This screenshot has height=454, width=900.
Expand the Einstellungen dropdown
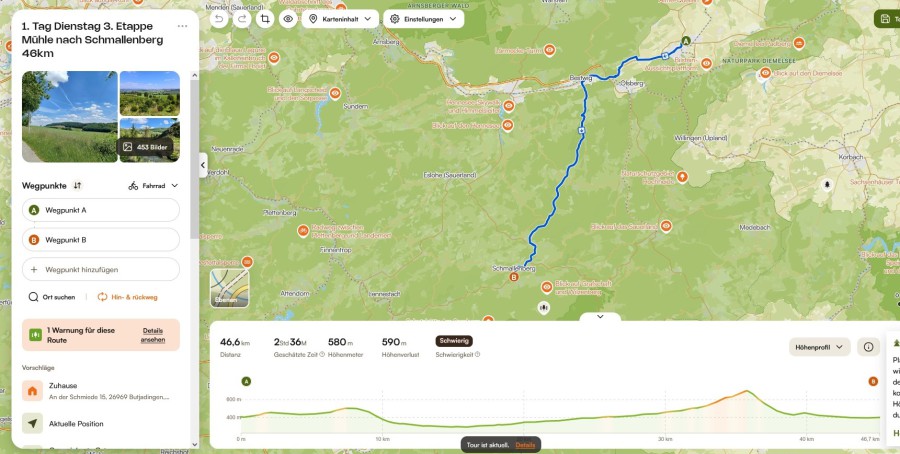pos(424,19)
